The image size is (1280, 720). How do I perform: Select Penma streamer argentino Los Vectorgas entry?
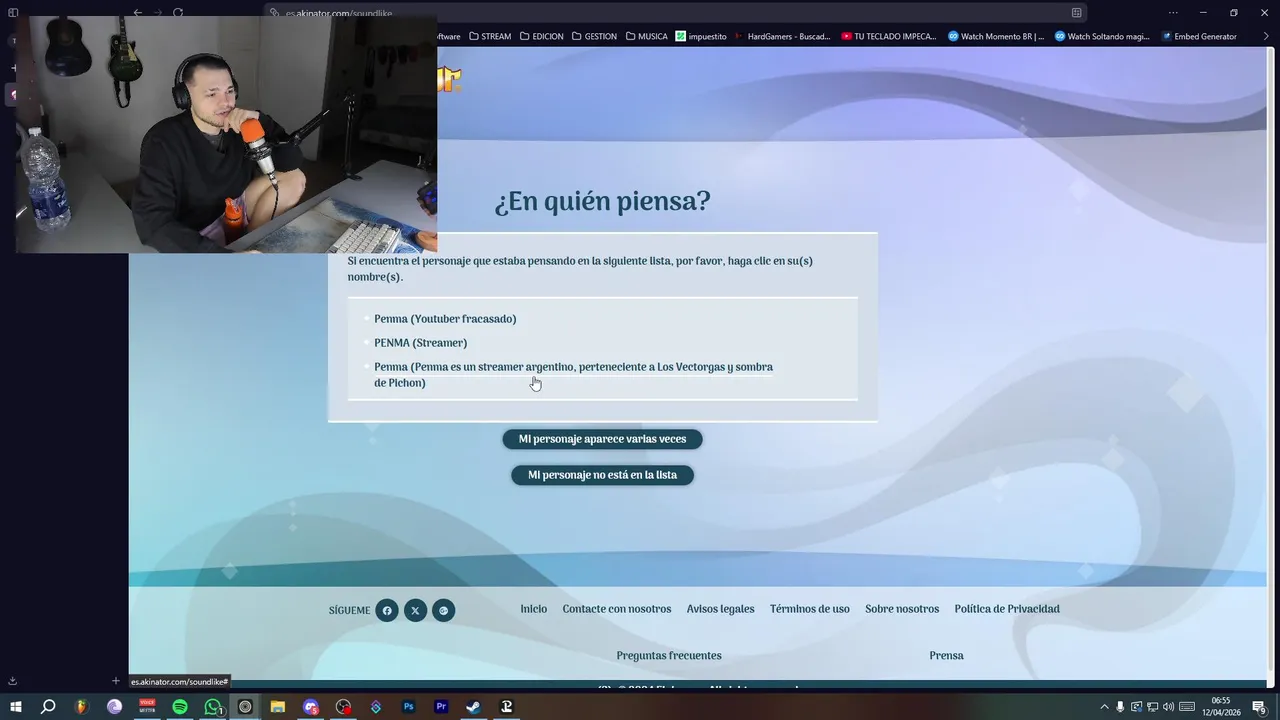pyautogui.click(x=573, y=375)
